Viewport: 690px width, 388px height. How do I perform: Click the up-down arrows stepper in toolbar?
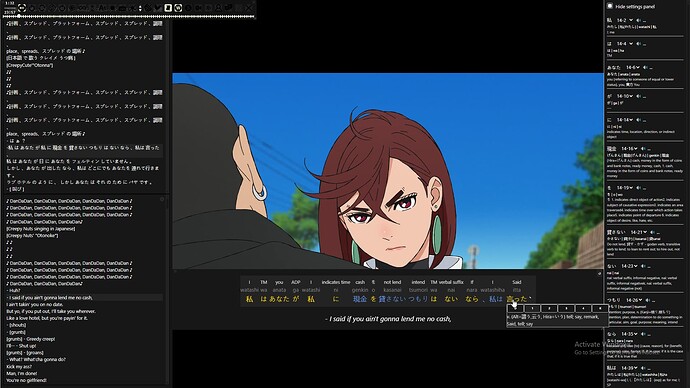[x=140, y=8]
